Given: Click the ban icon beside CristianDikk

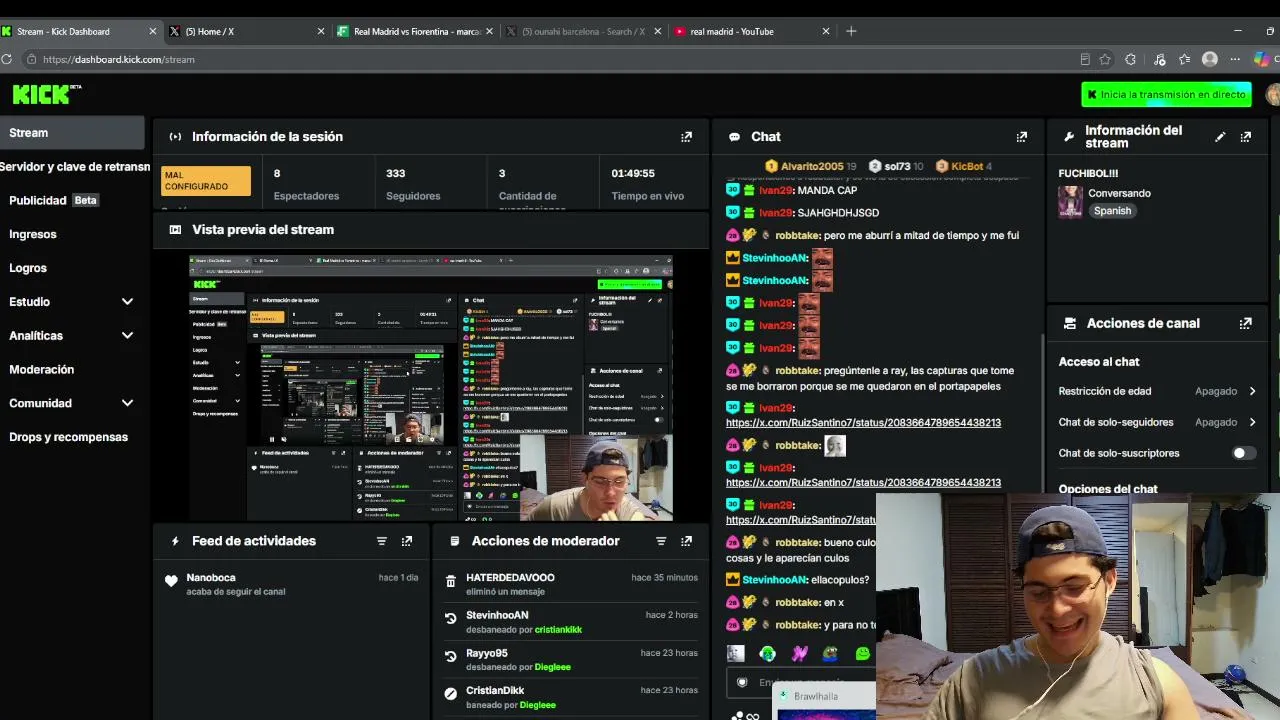Looking at the screenshot, I should pyautogui.click(x=451, y=694).
